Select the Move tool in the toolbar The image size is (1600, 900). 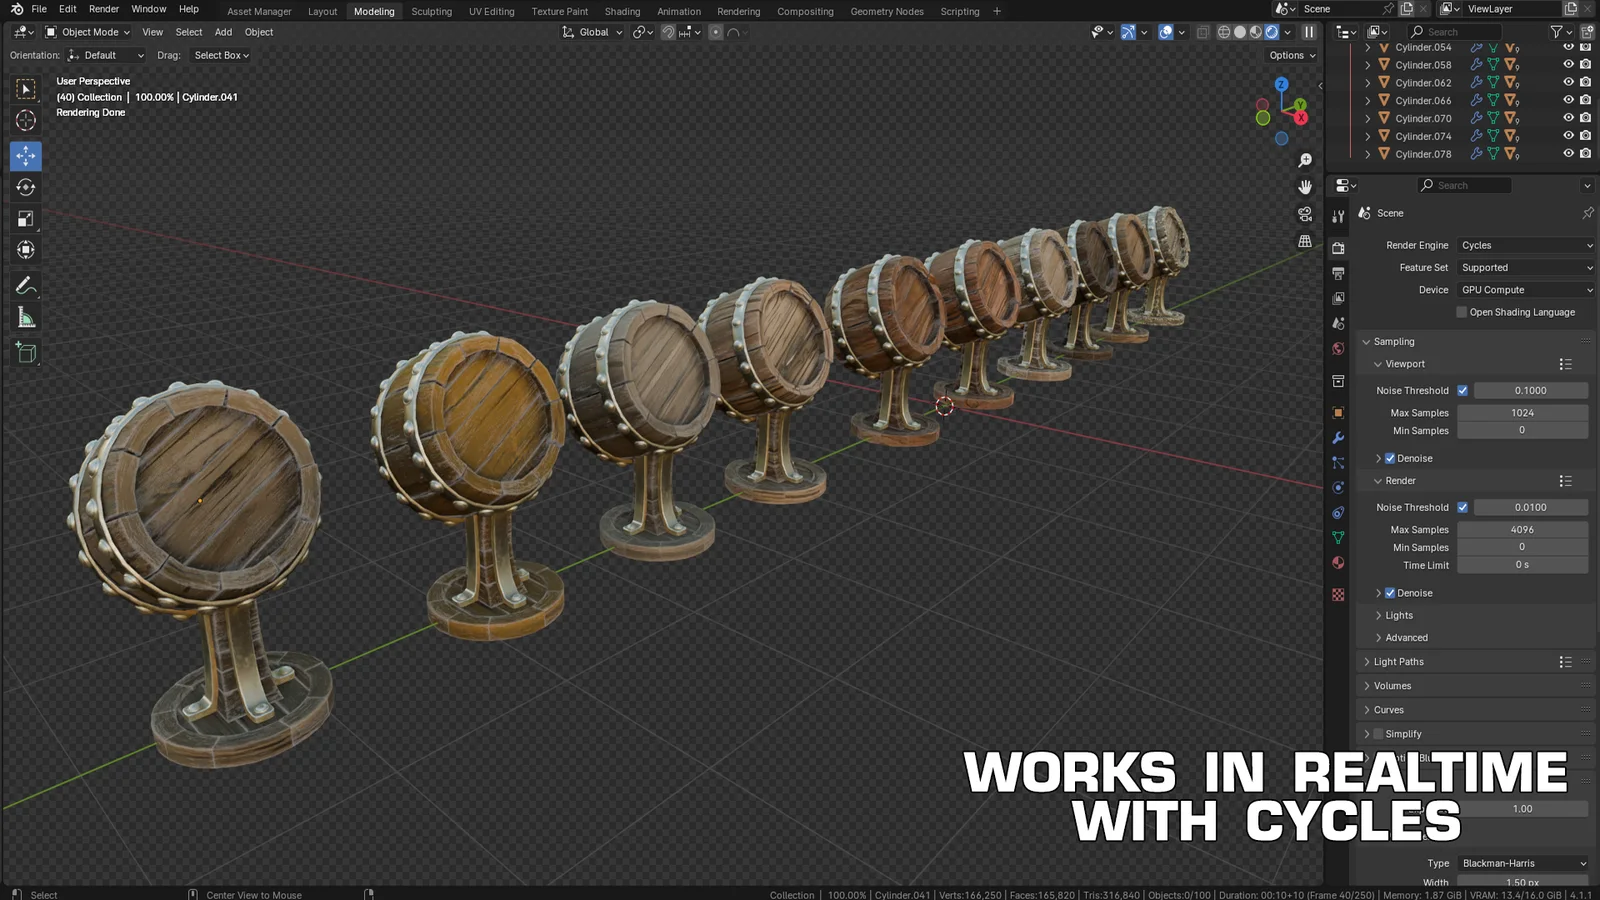(x=24, y=155)
